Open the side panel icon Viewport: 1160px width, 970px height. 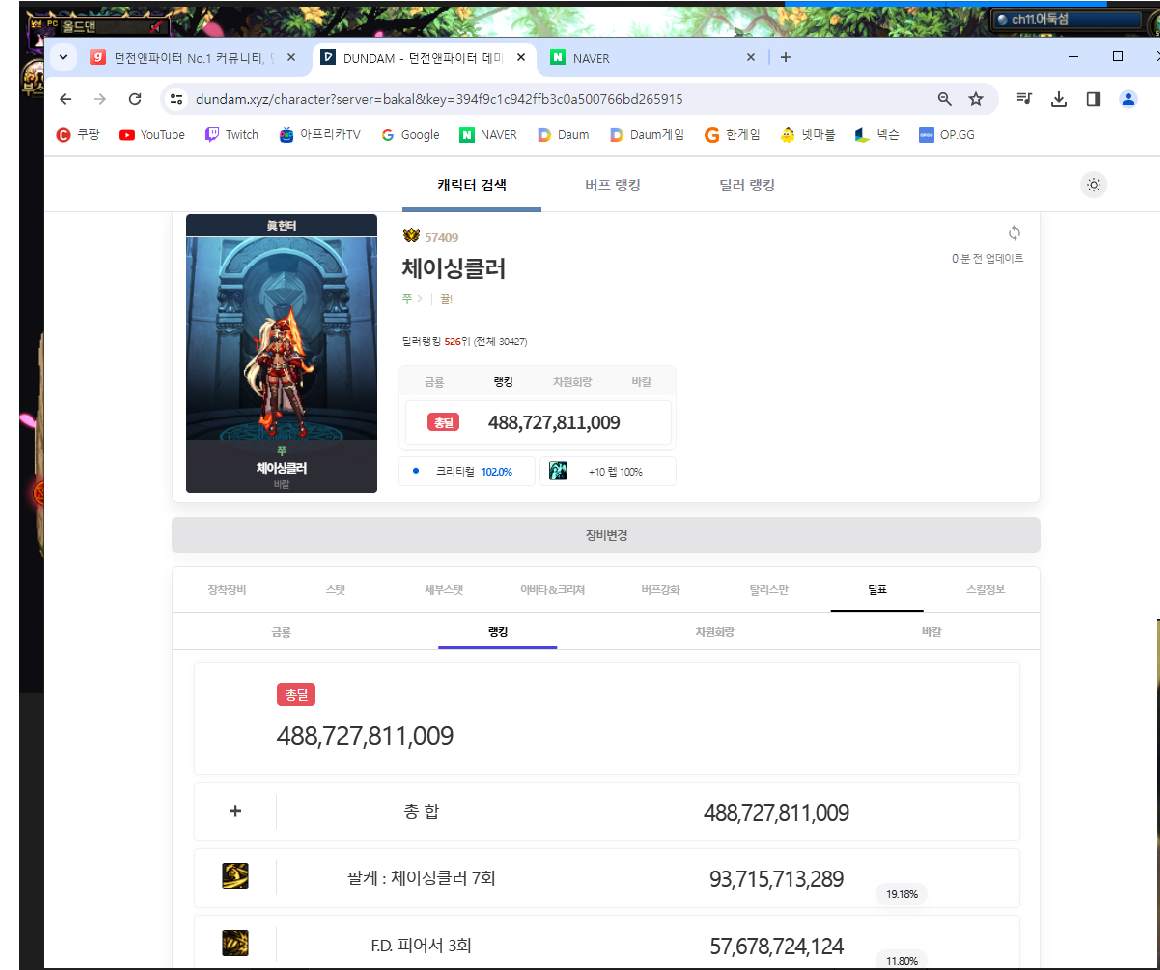1093,99
